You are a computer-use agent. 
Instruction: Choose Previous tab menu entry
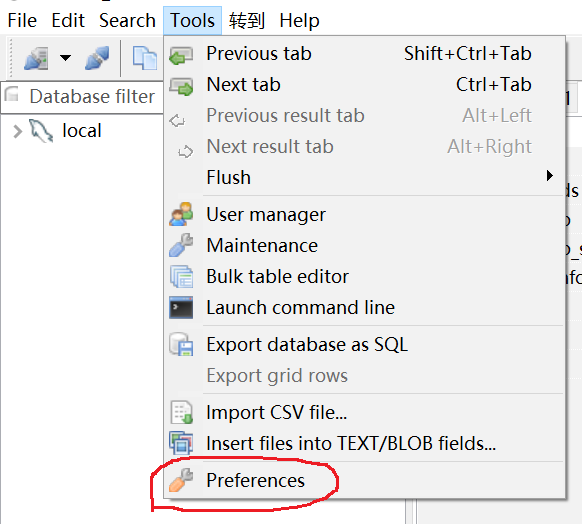pos(364,53)
